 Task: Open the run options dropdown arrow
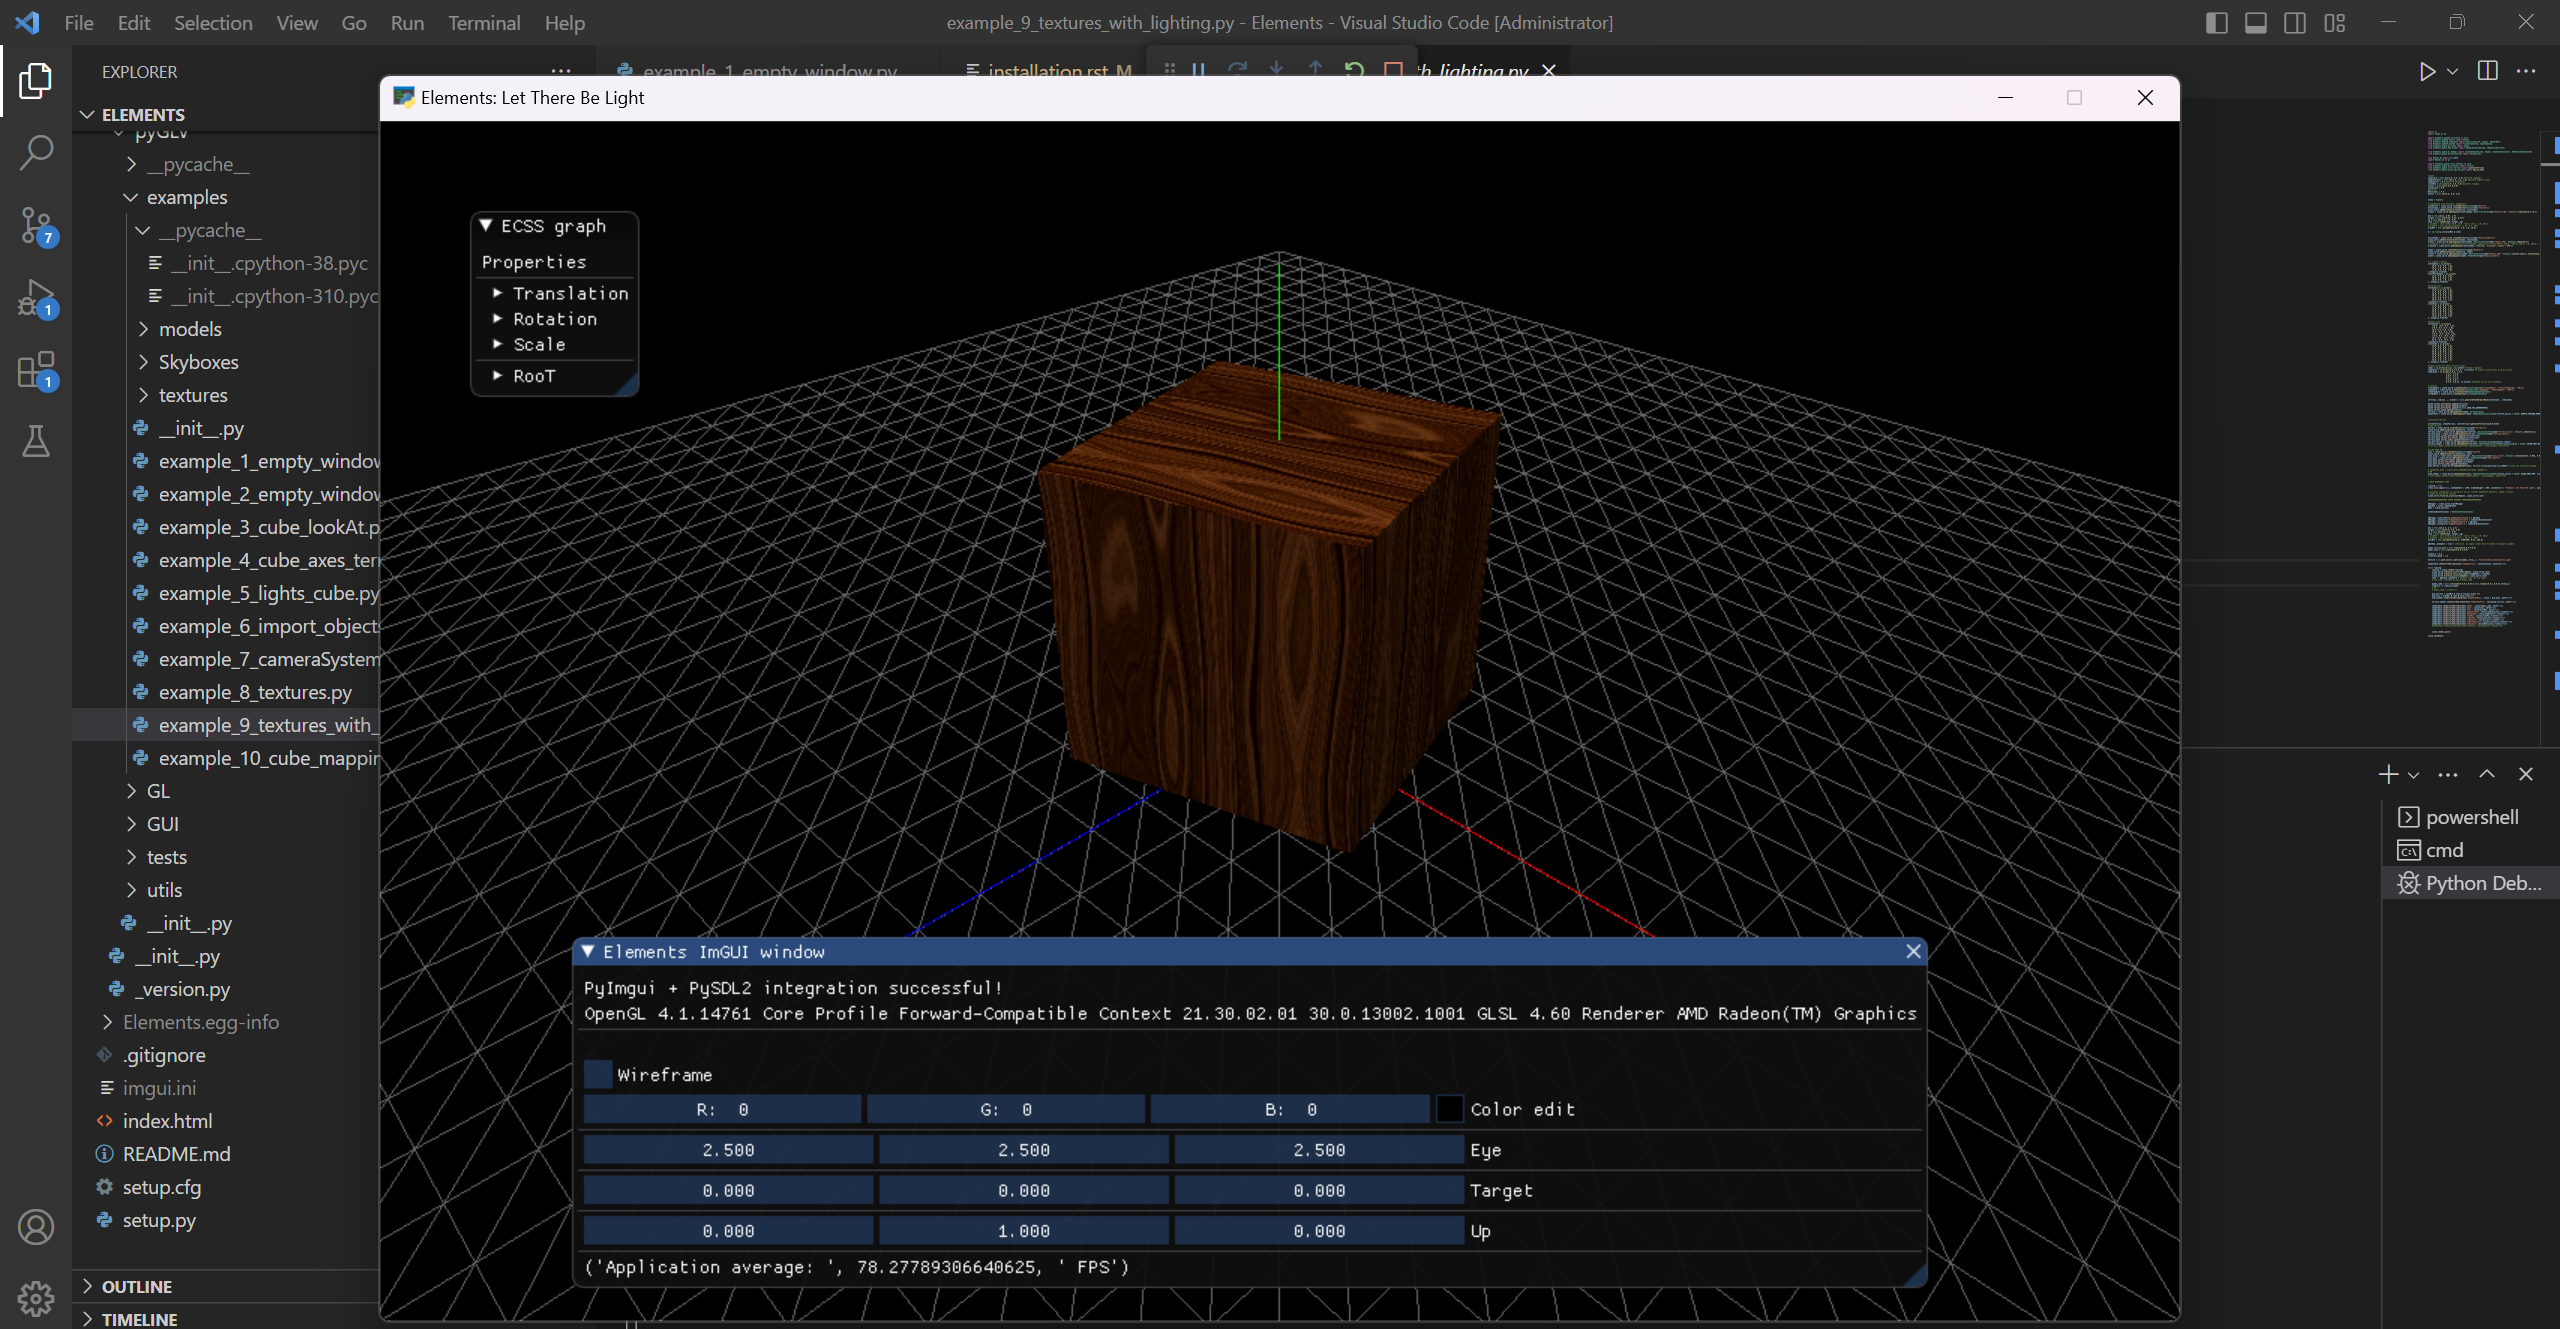[2452, 71]
